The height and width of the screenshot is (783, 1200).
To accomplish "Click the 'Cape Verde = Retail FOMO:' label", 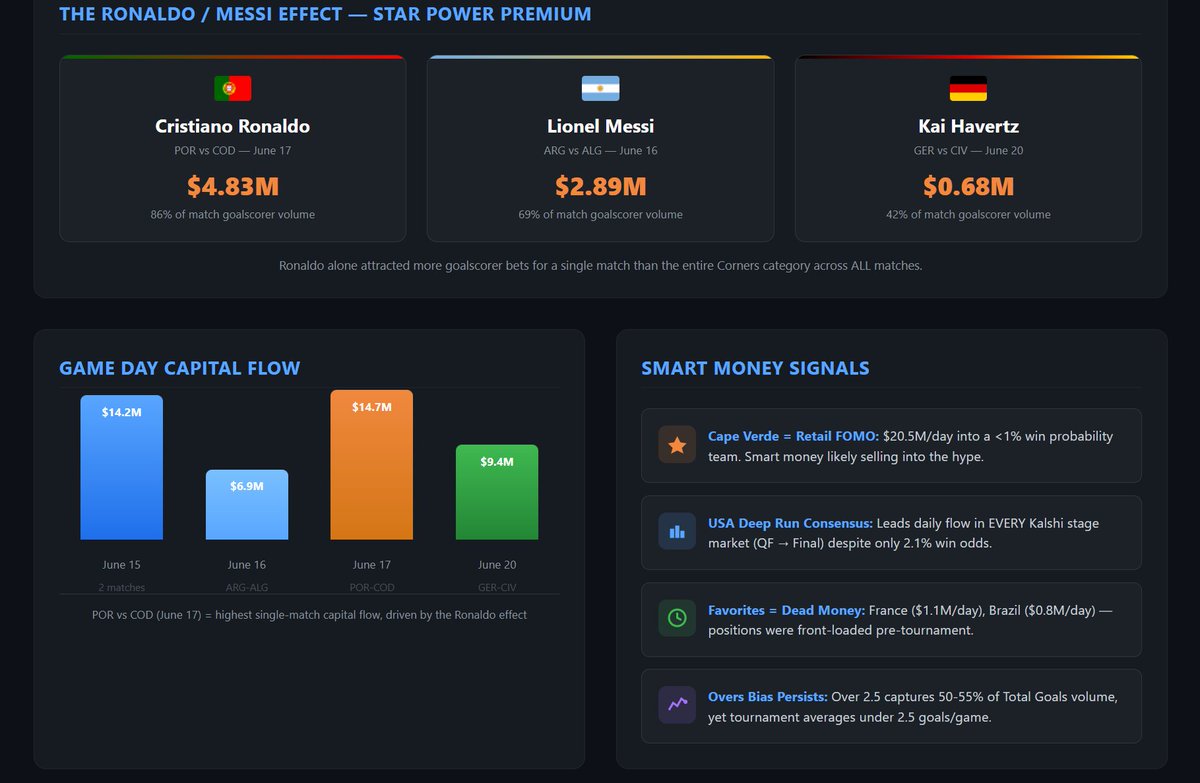I will point(793,436).
